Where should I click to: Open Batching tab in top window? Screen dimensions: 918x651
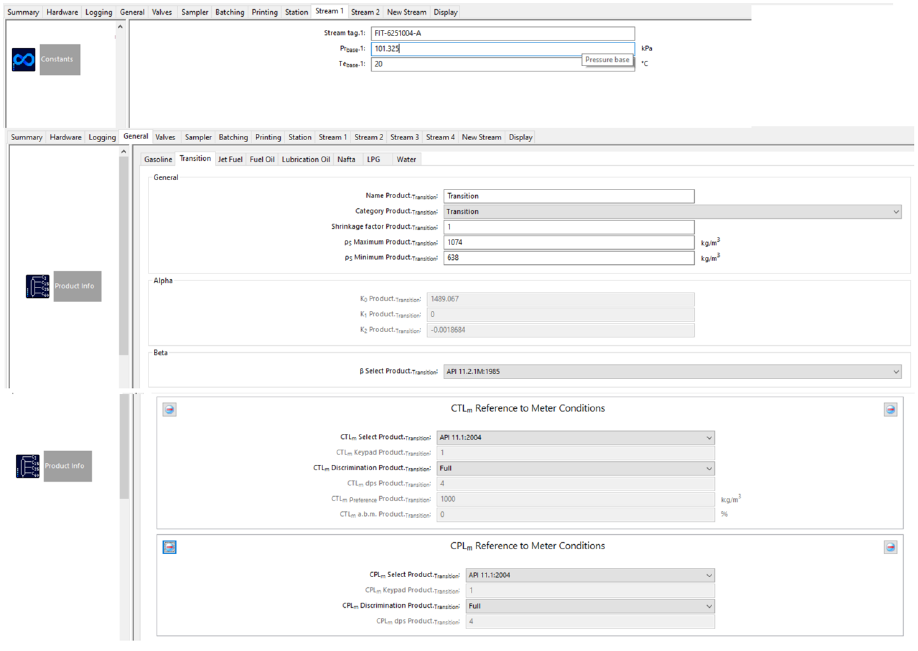(x=230, y=12)
